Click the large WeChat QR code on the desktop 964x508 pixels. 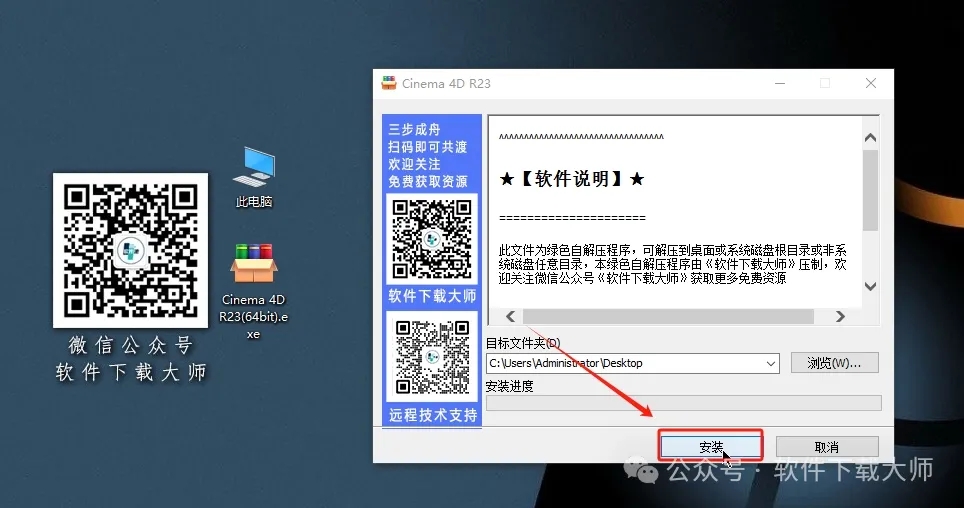tap(130, 250)
